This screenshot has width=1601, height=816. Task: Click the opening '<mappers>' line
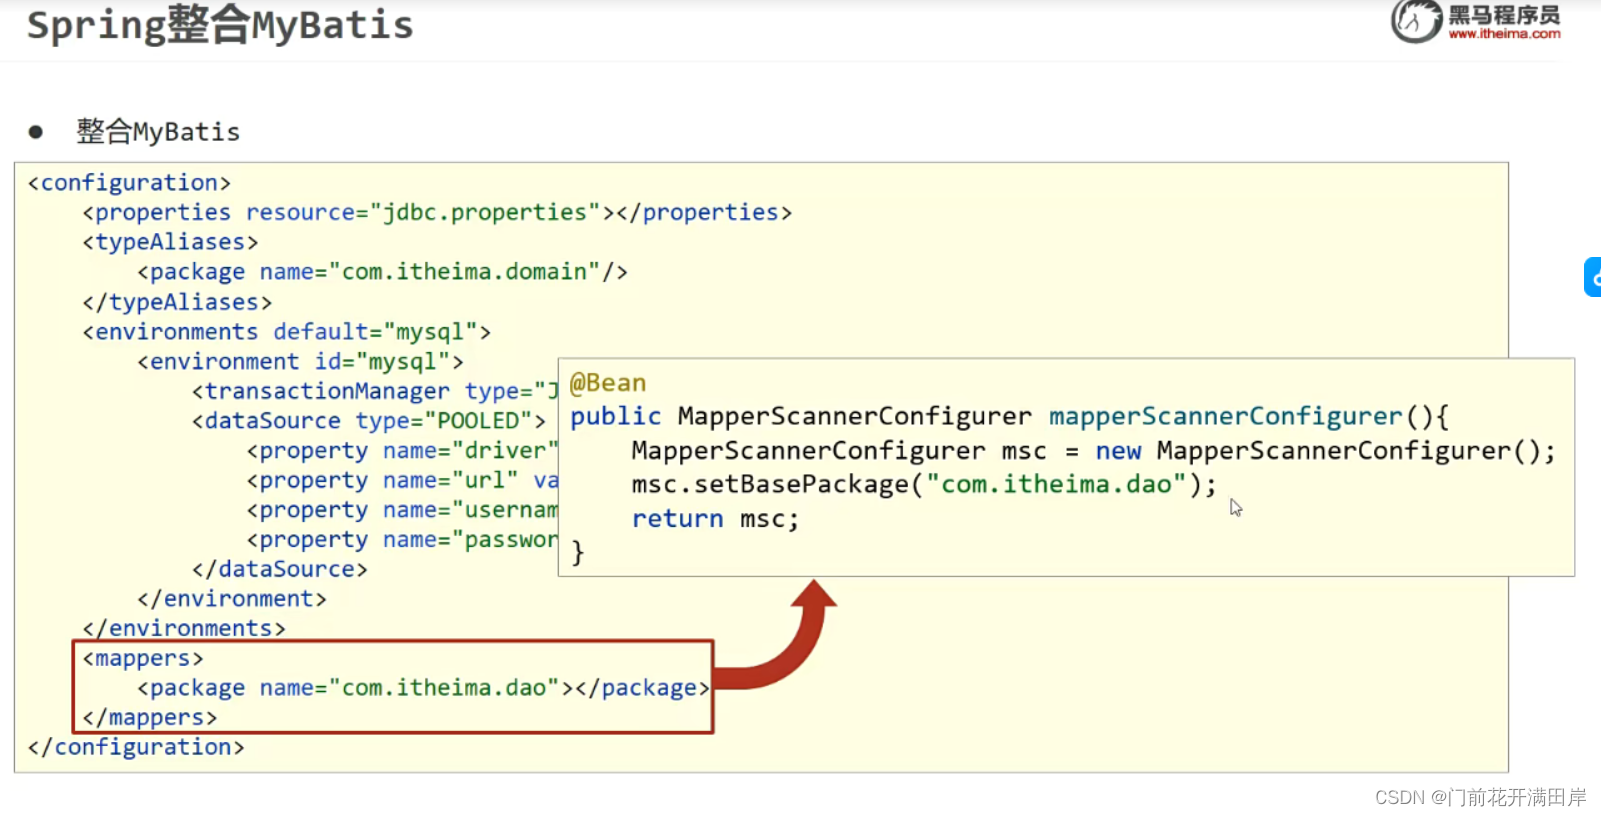pos(143,659)
